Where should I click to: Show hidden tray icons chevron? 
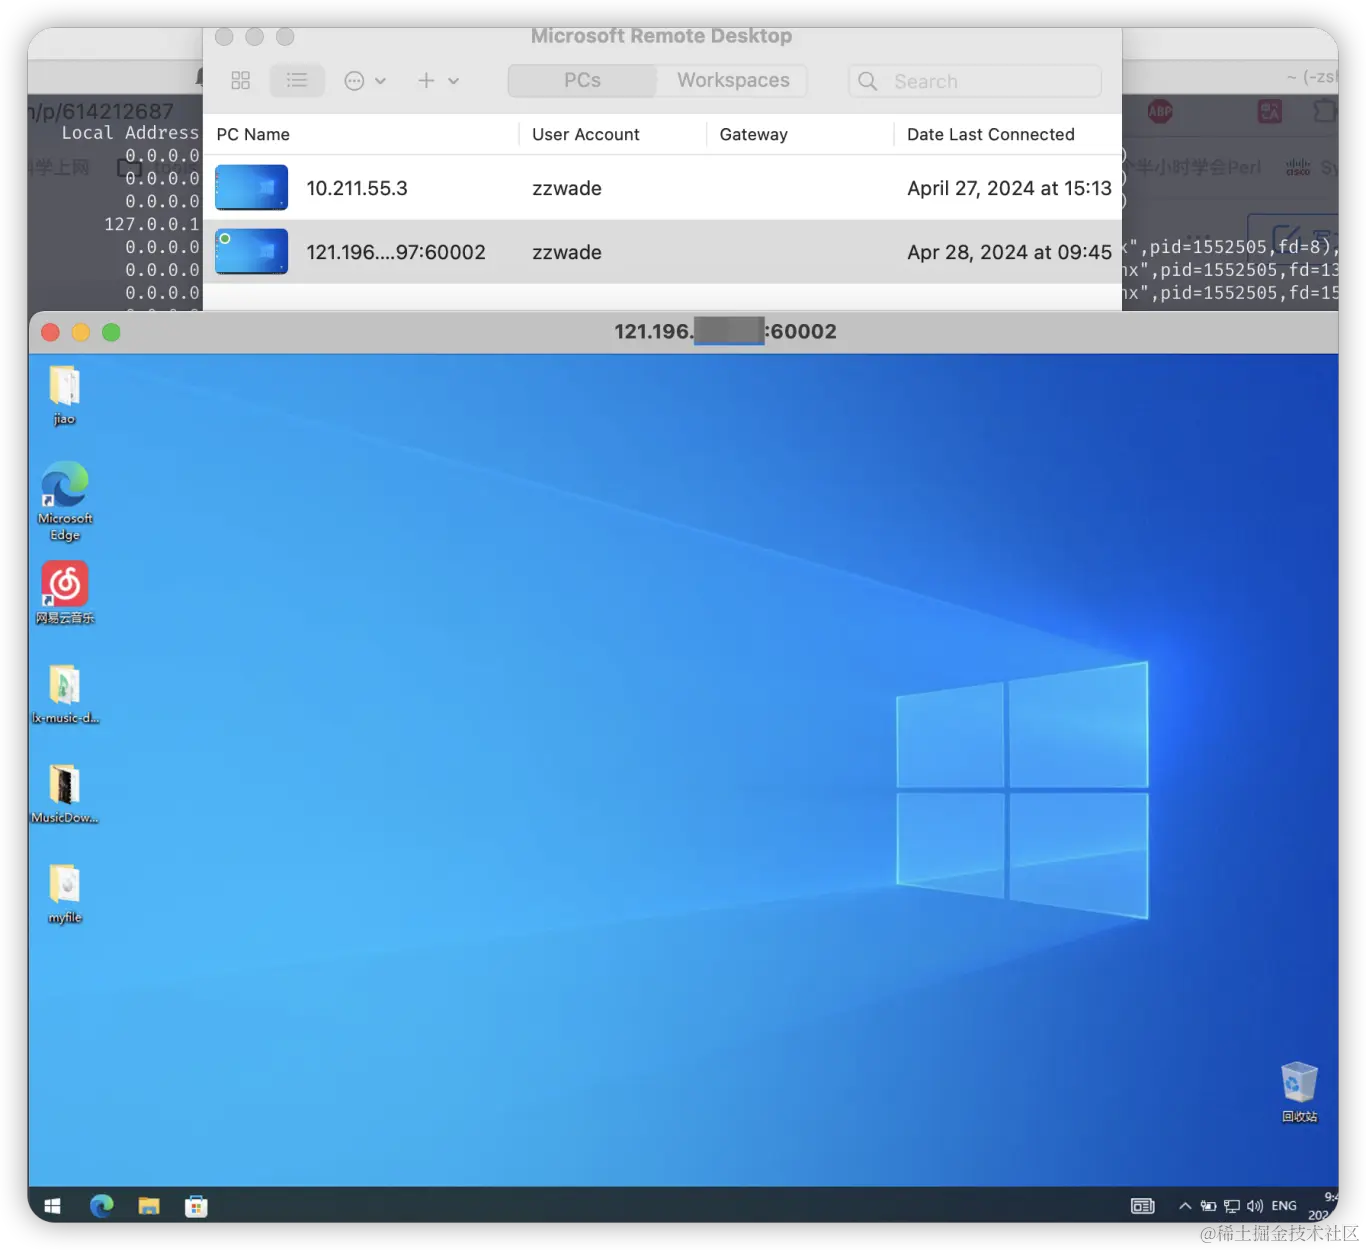pos(1185,1206)
